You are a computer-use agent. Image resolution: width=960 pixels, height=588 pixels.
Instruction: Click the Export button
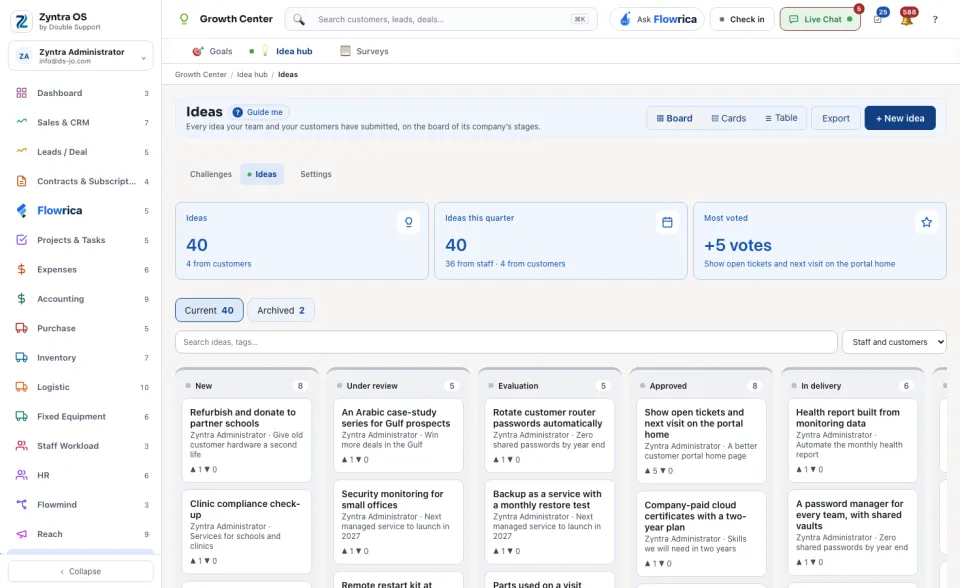point(836,118)
